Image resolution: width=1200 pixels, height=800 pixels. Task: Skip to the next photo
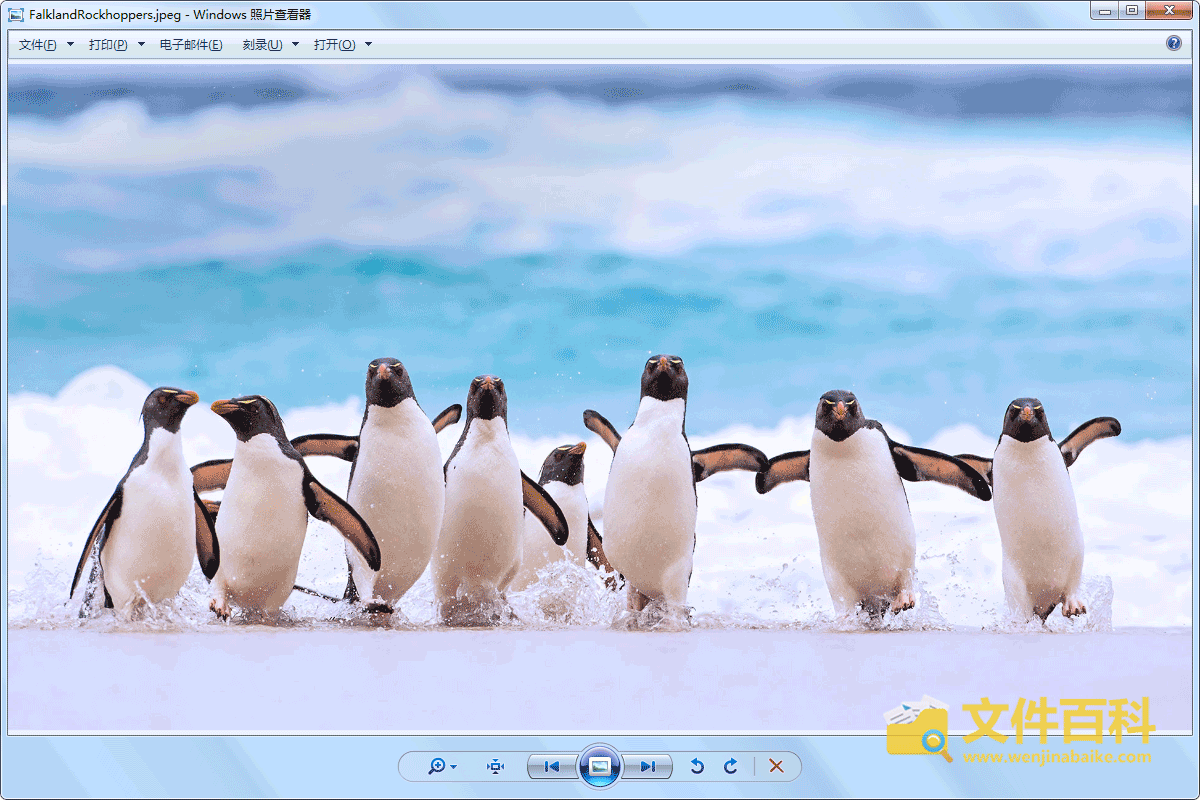[x=648, y=766]
